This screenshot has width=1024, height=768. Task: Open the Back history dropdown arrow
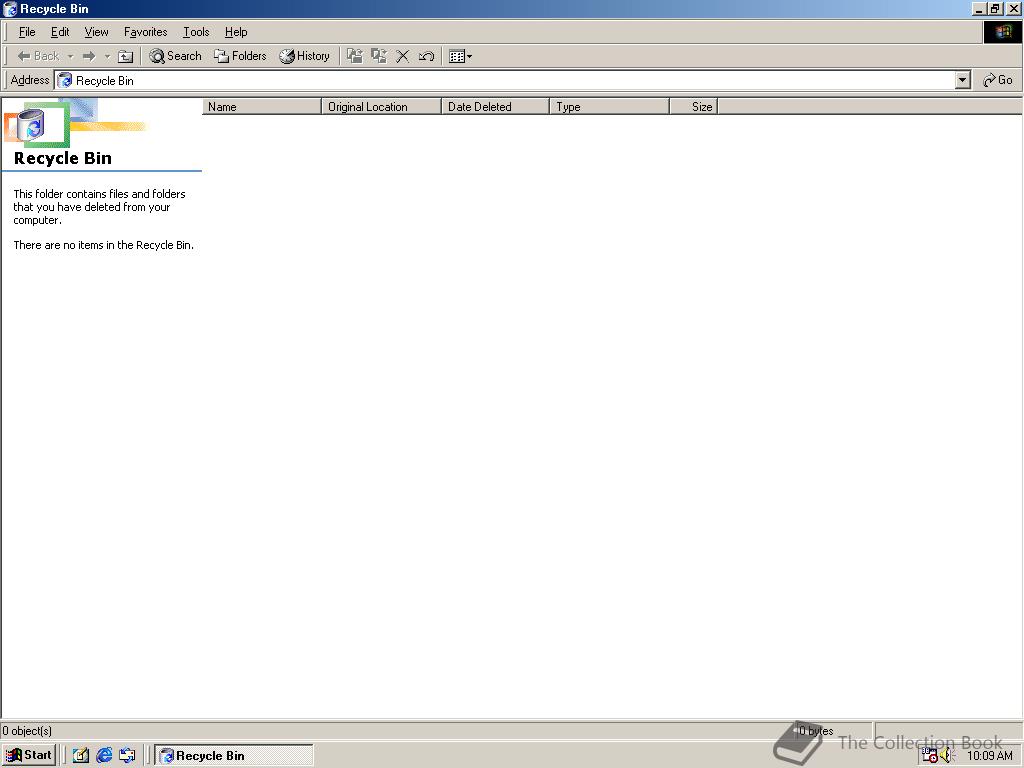tap(70, 56)
